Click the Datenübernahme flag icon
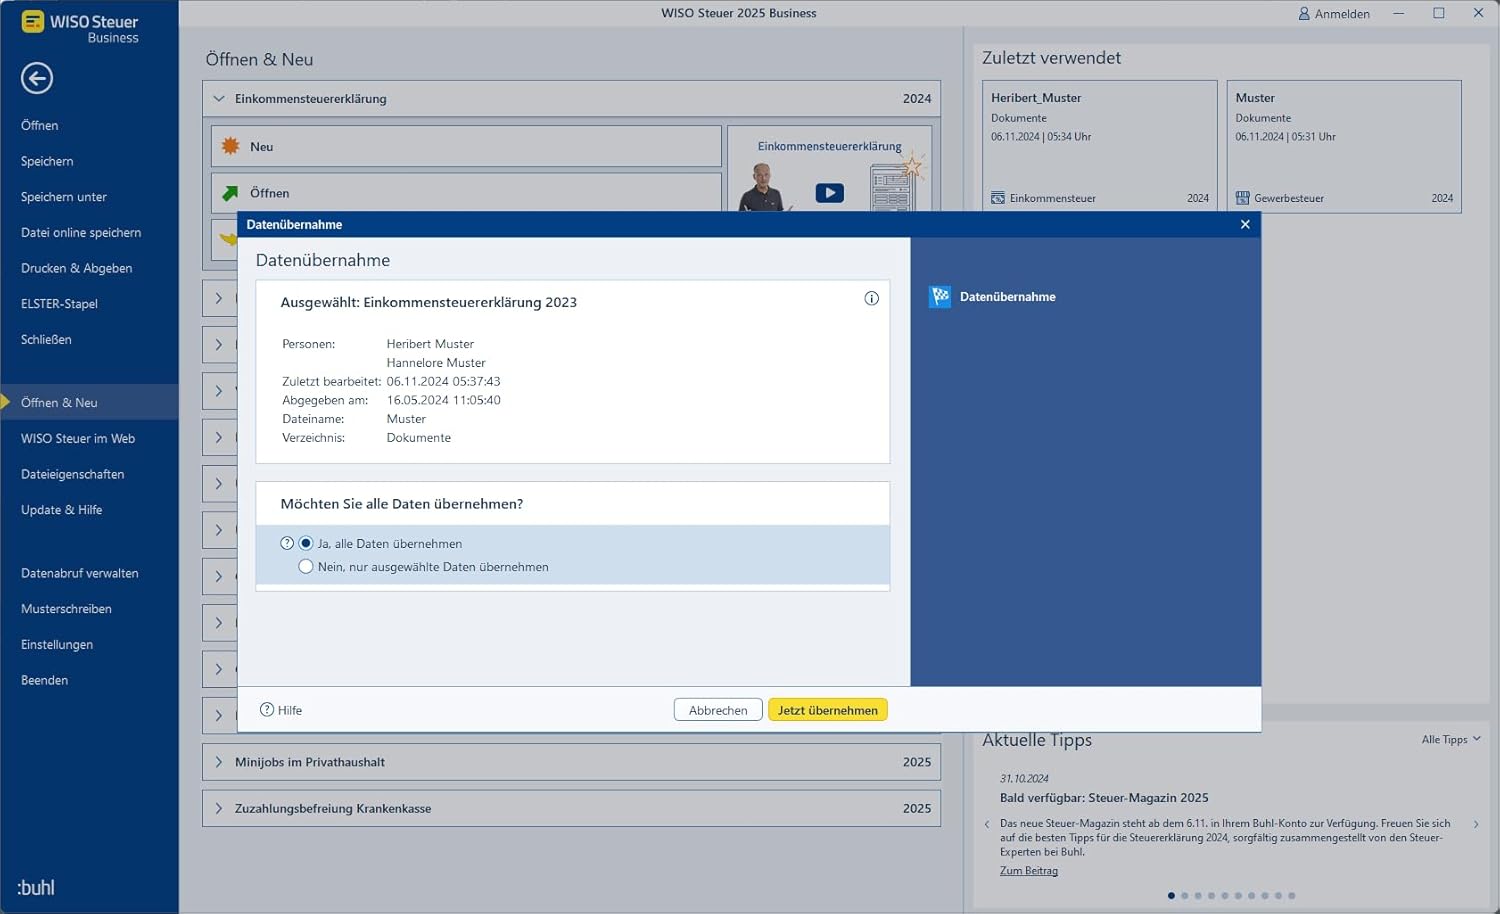 coord(940,296)
